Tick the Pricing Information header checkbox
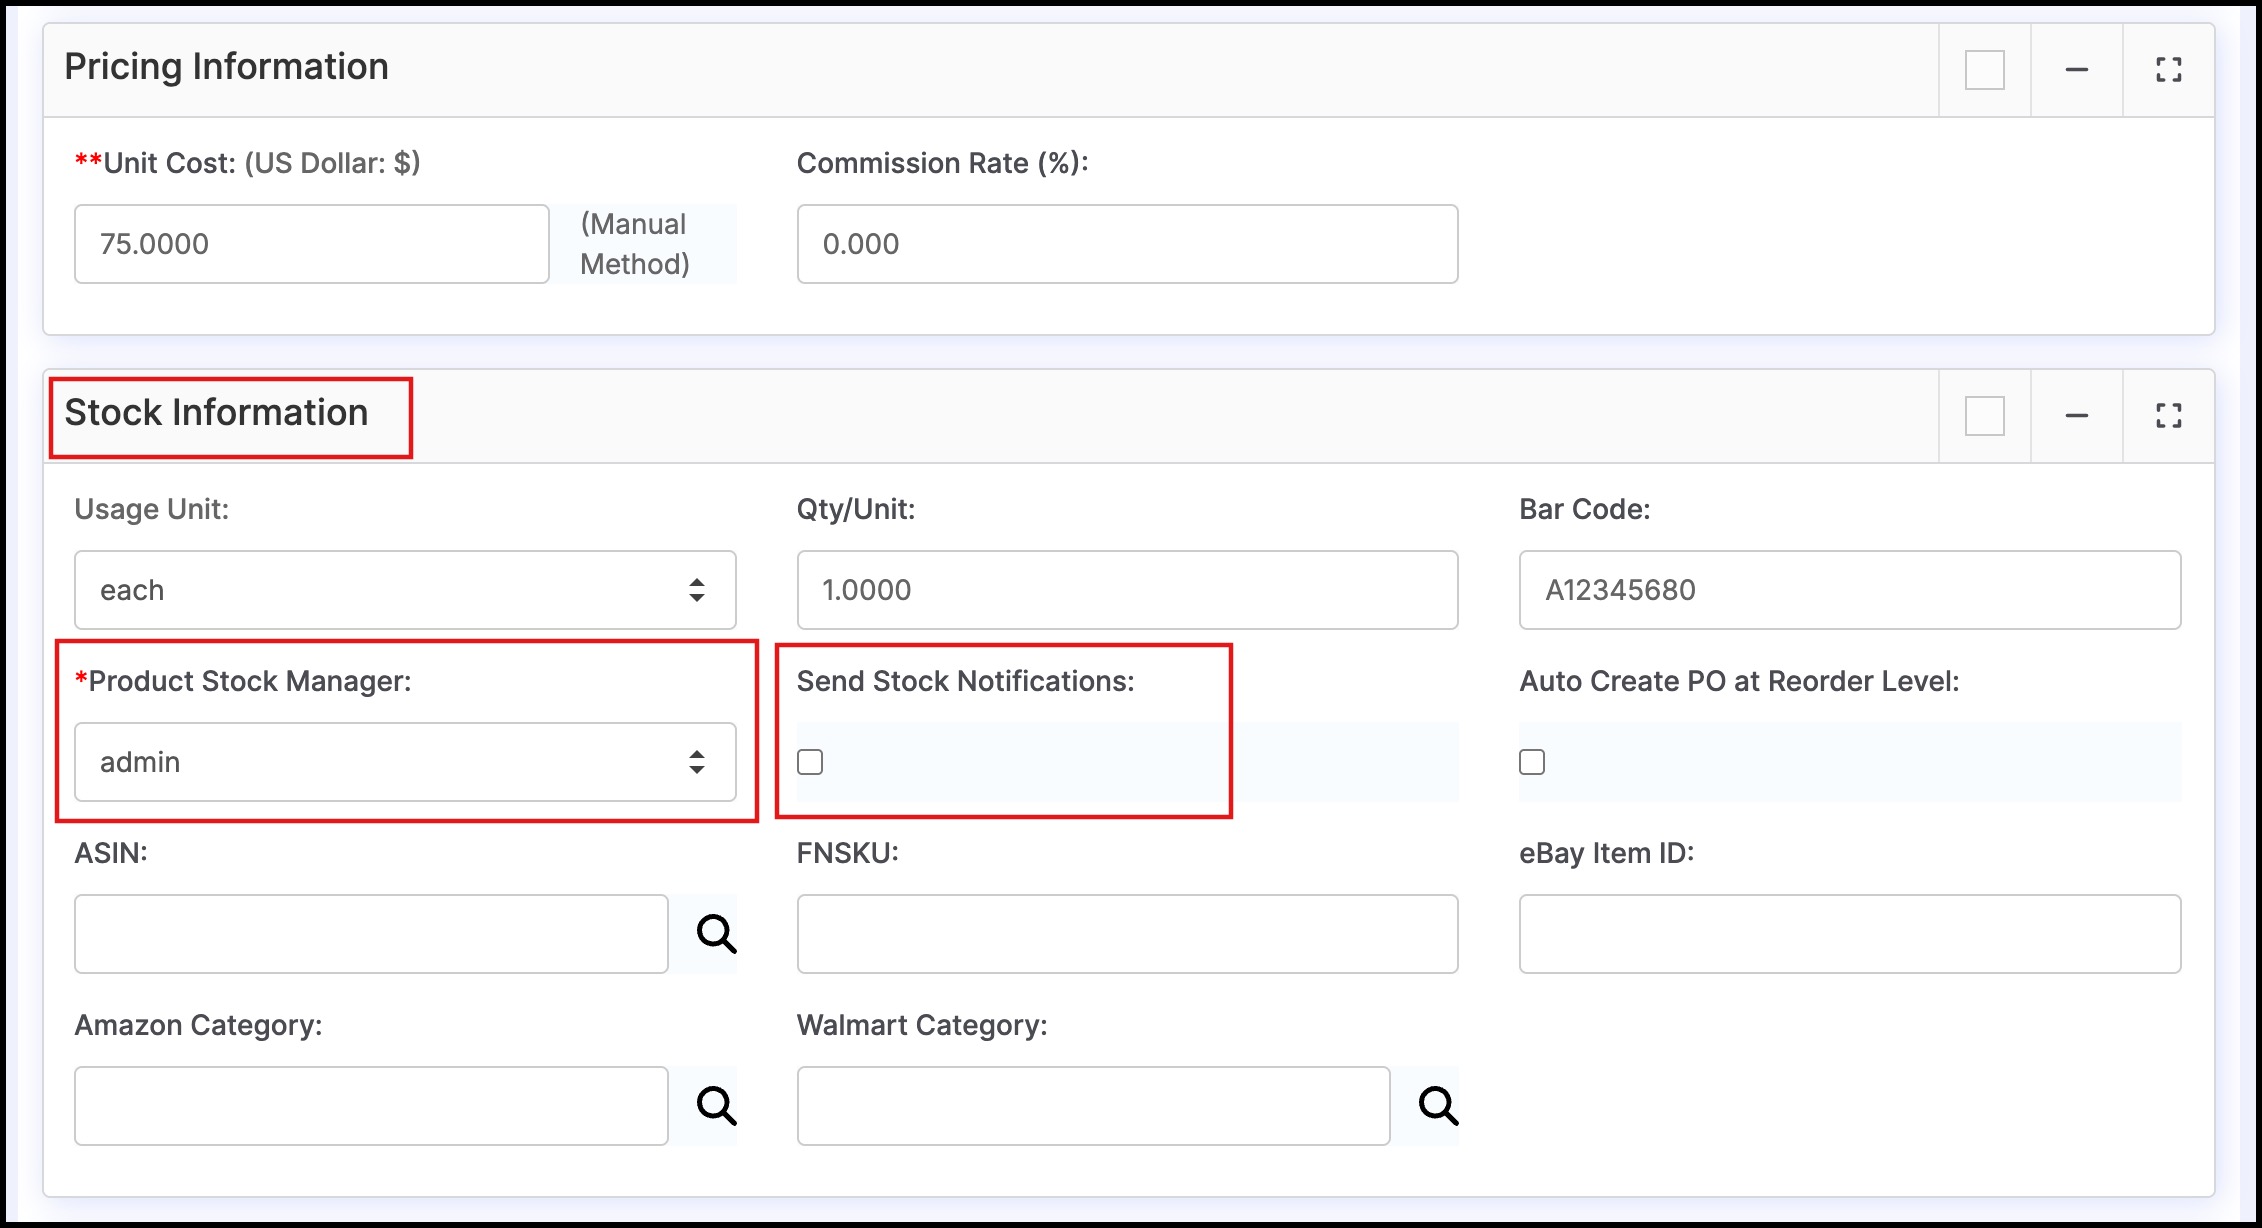Screen dimensions: 2262x1228 click(1984, 70)
